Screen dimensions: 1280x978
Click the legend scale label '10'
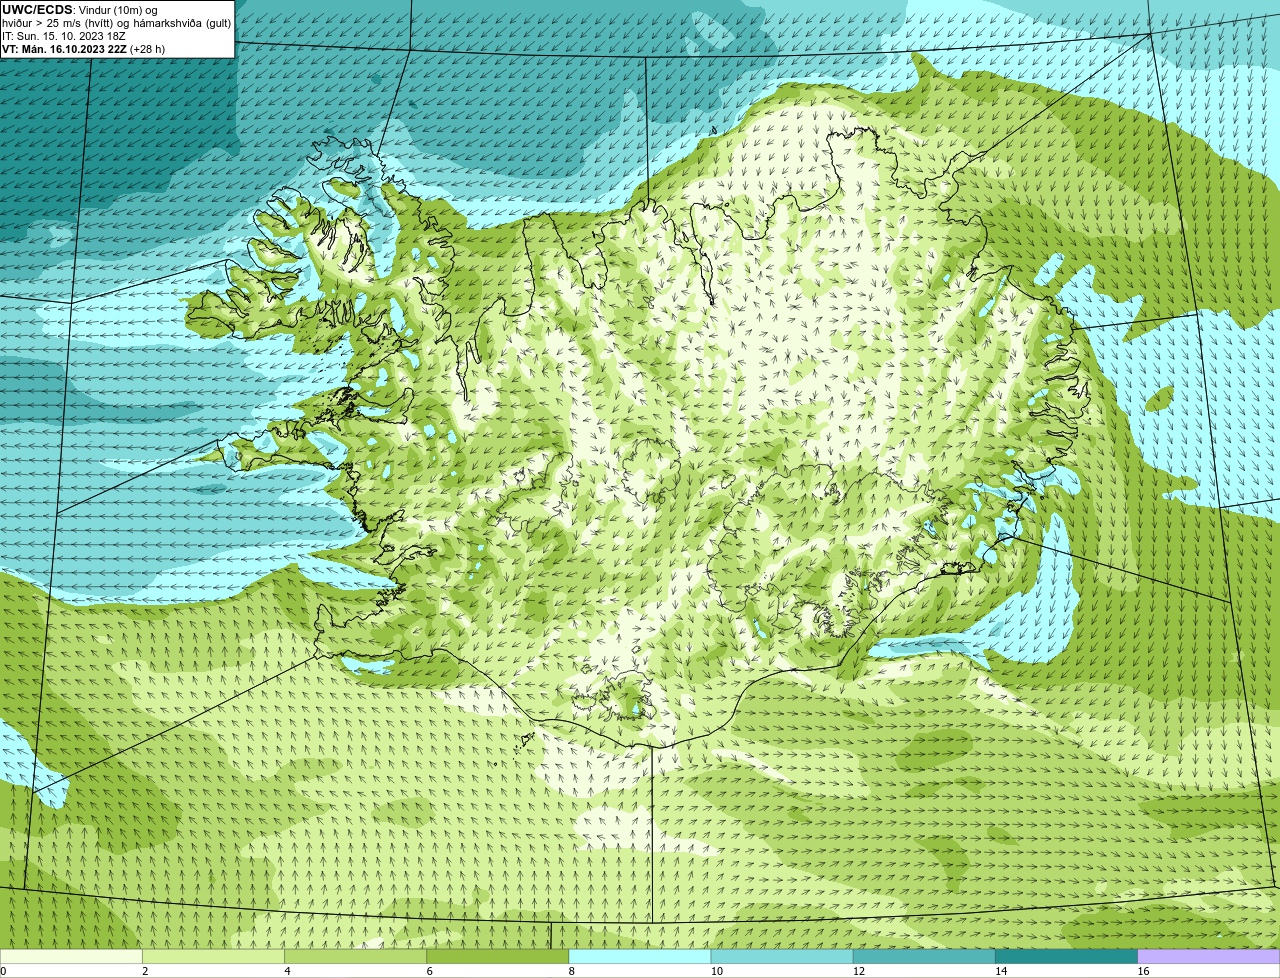[x=716, y=971]
